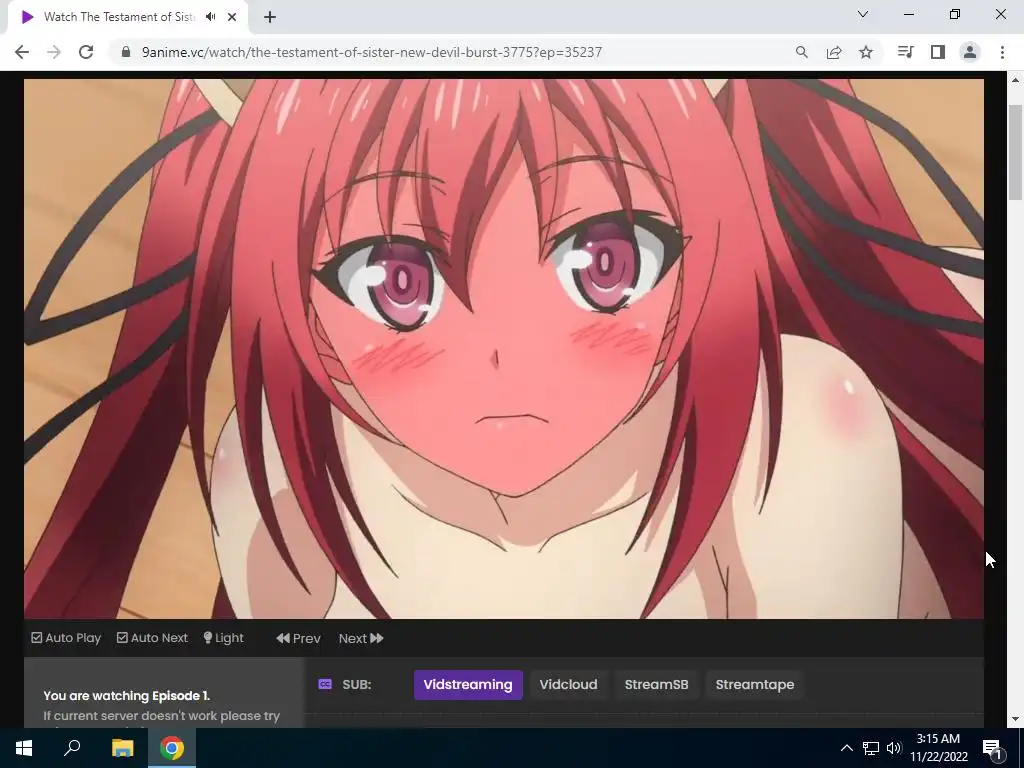The image size is (1024, 768).
Task: Go to the Prev episode
Action: coord(298,639)
